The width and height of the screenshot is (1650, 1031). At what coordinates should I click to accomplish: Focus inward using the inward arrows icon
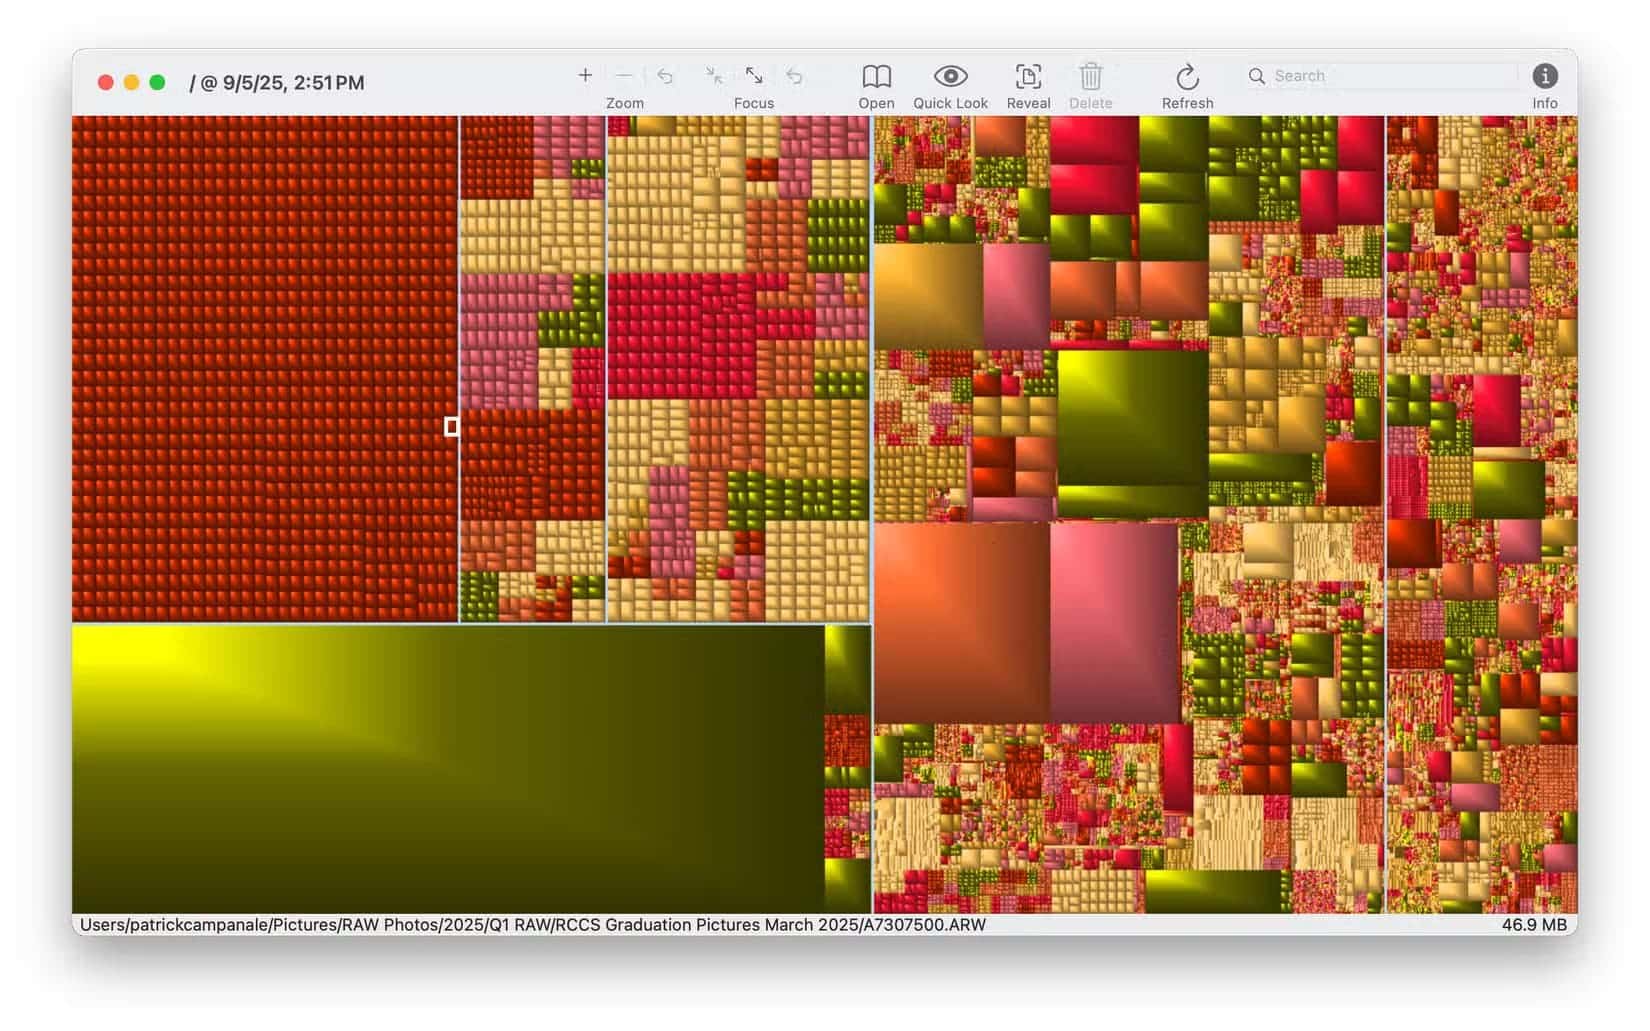tap(713, 75)
